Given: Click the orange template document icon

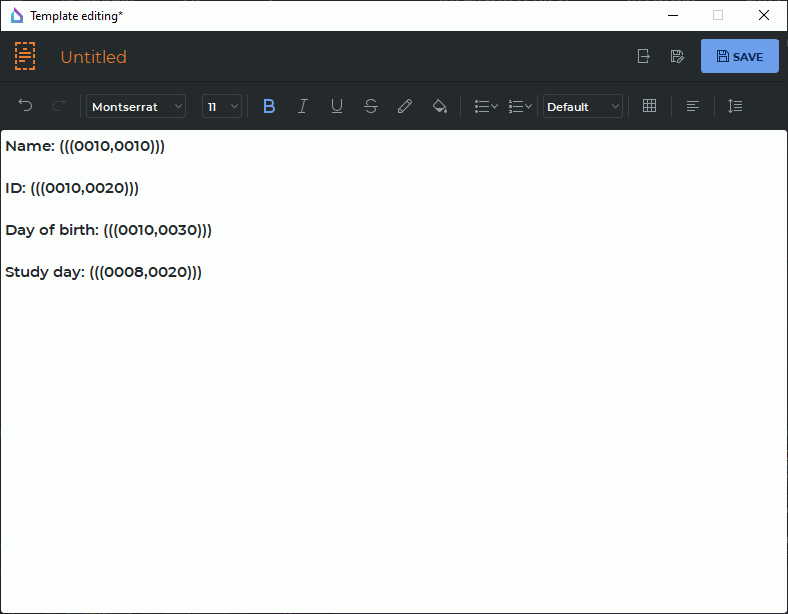Looking at the screenshot, I should (x=25, y=56).
